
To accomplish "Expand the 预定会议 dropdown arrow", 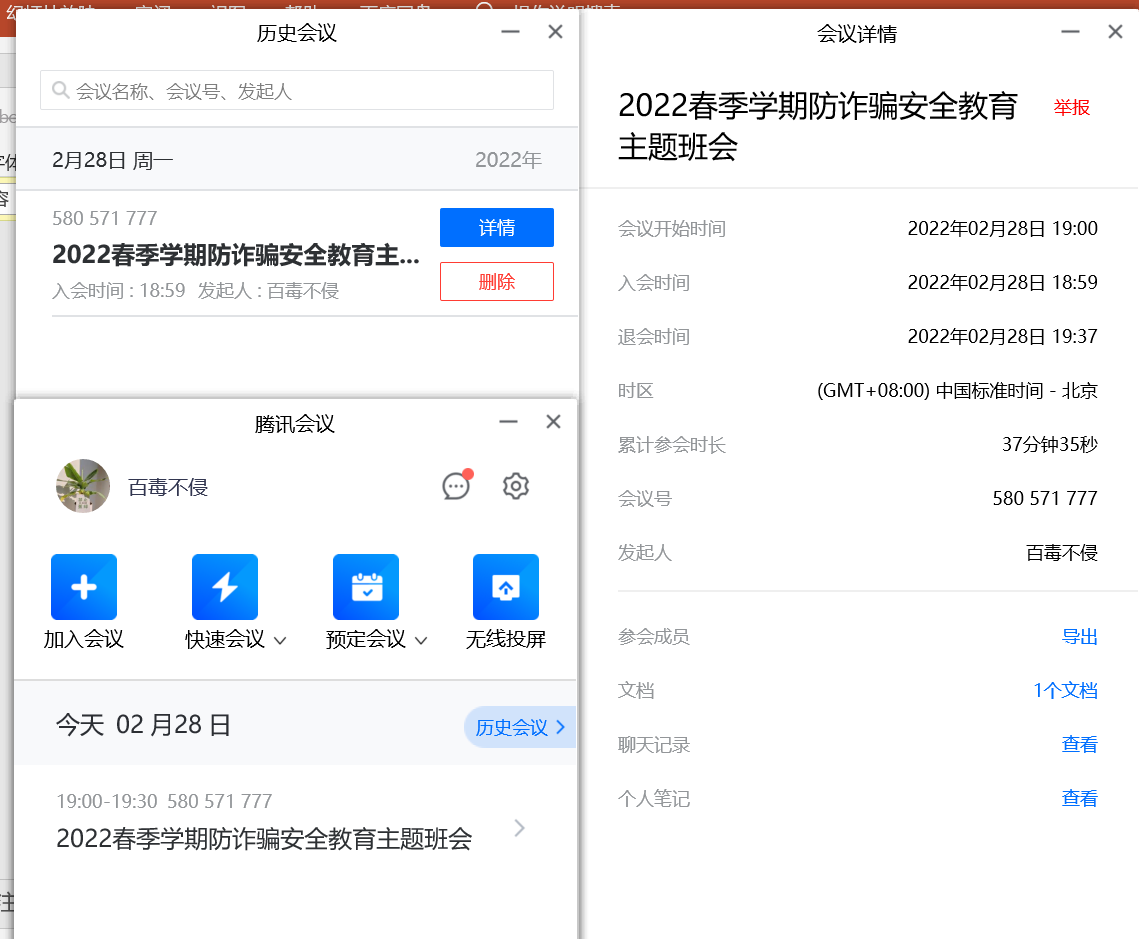I will 421,641.
